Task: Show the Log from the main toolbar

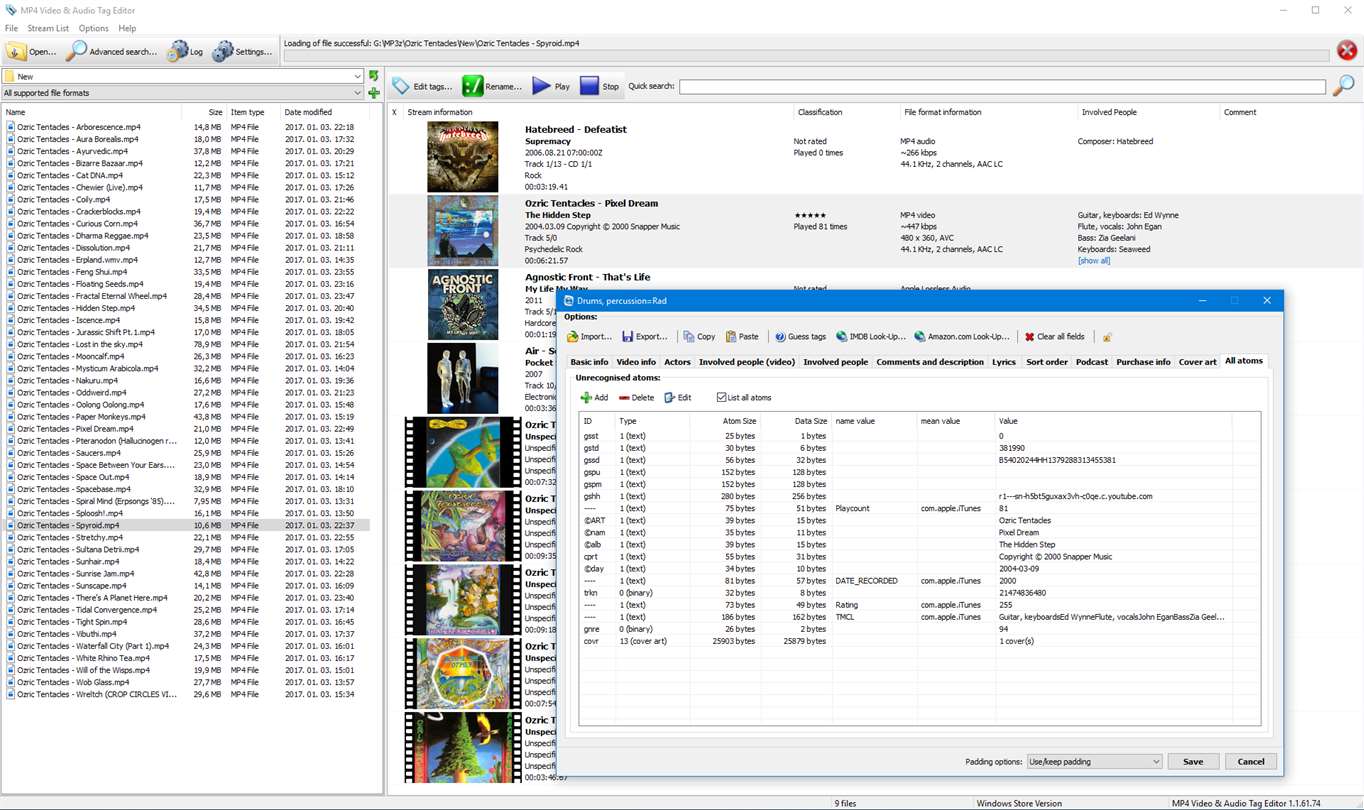Action: pyautogui.click(x=185, y=51)
